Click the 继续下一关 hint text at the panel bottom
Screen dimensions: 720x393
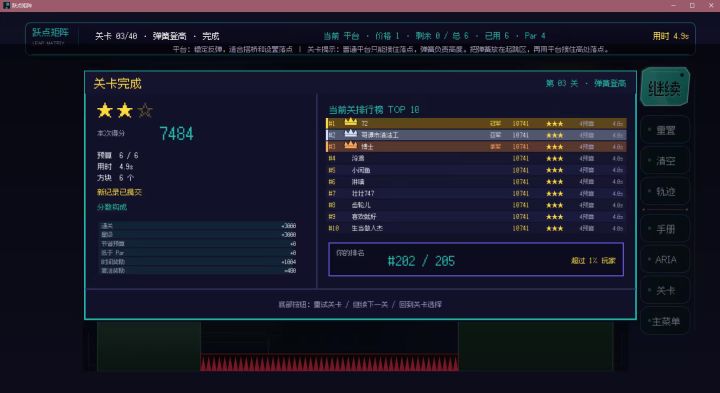(370, 304)
